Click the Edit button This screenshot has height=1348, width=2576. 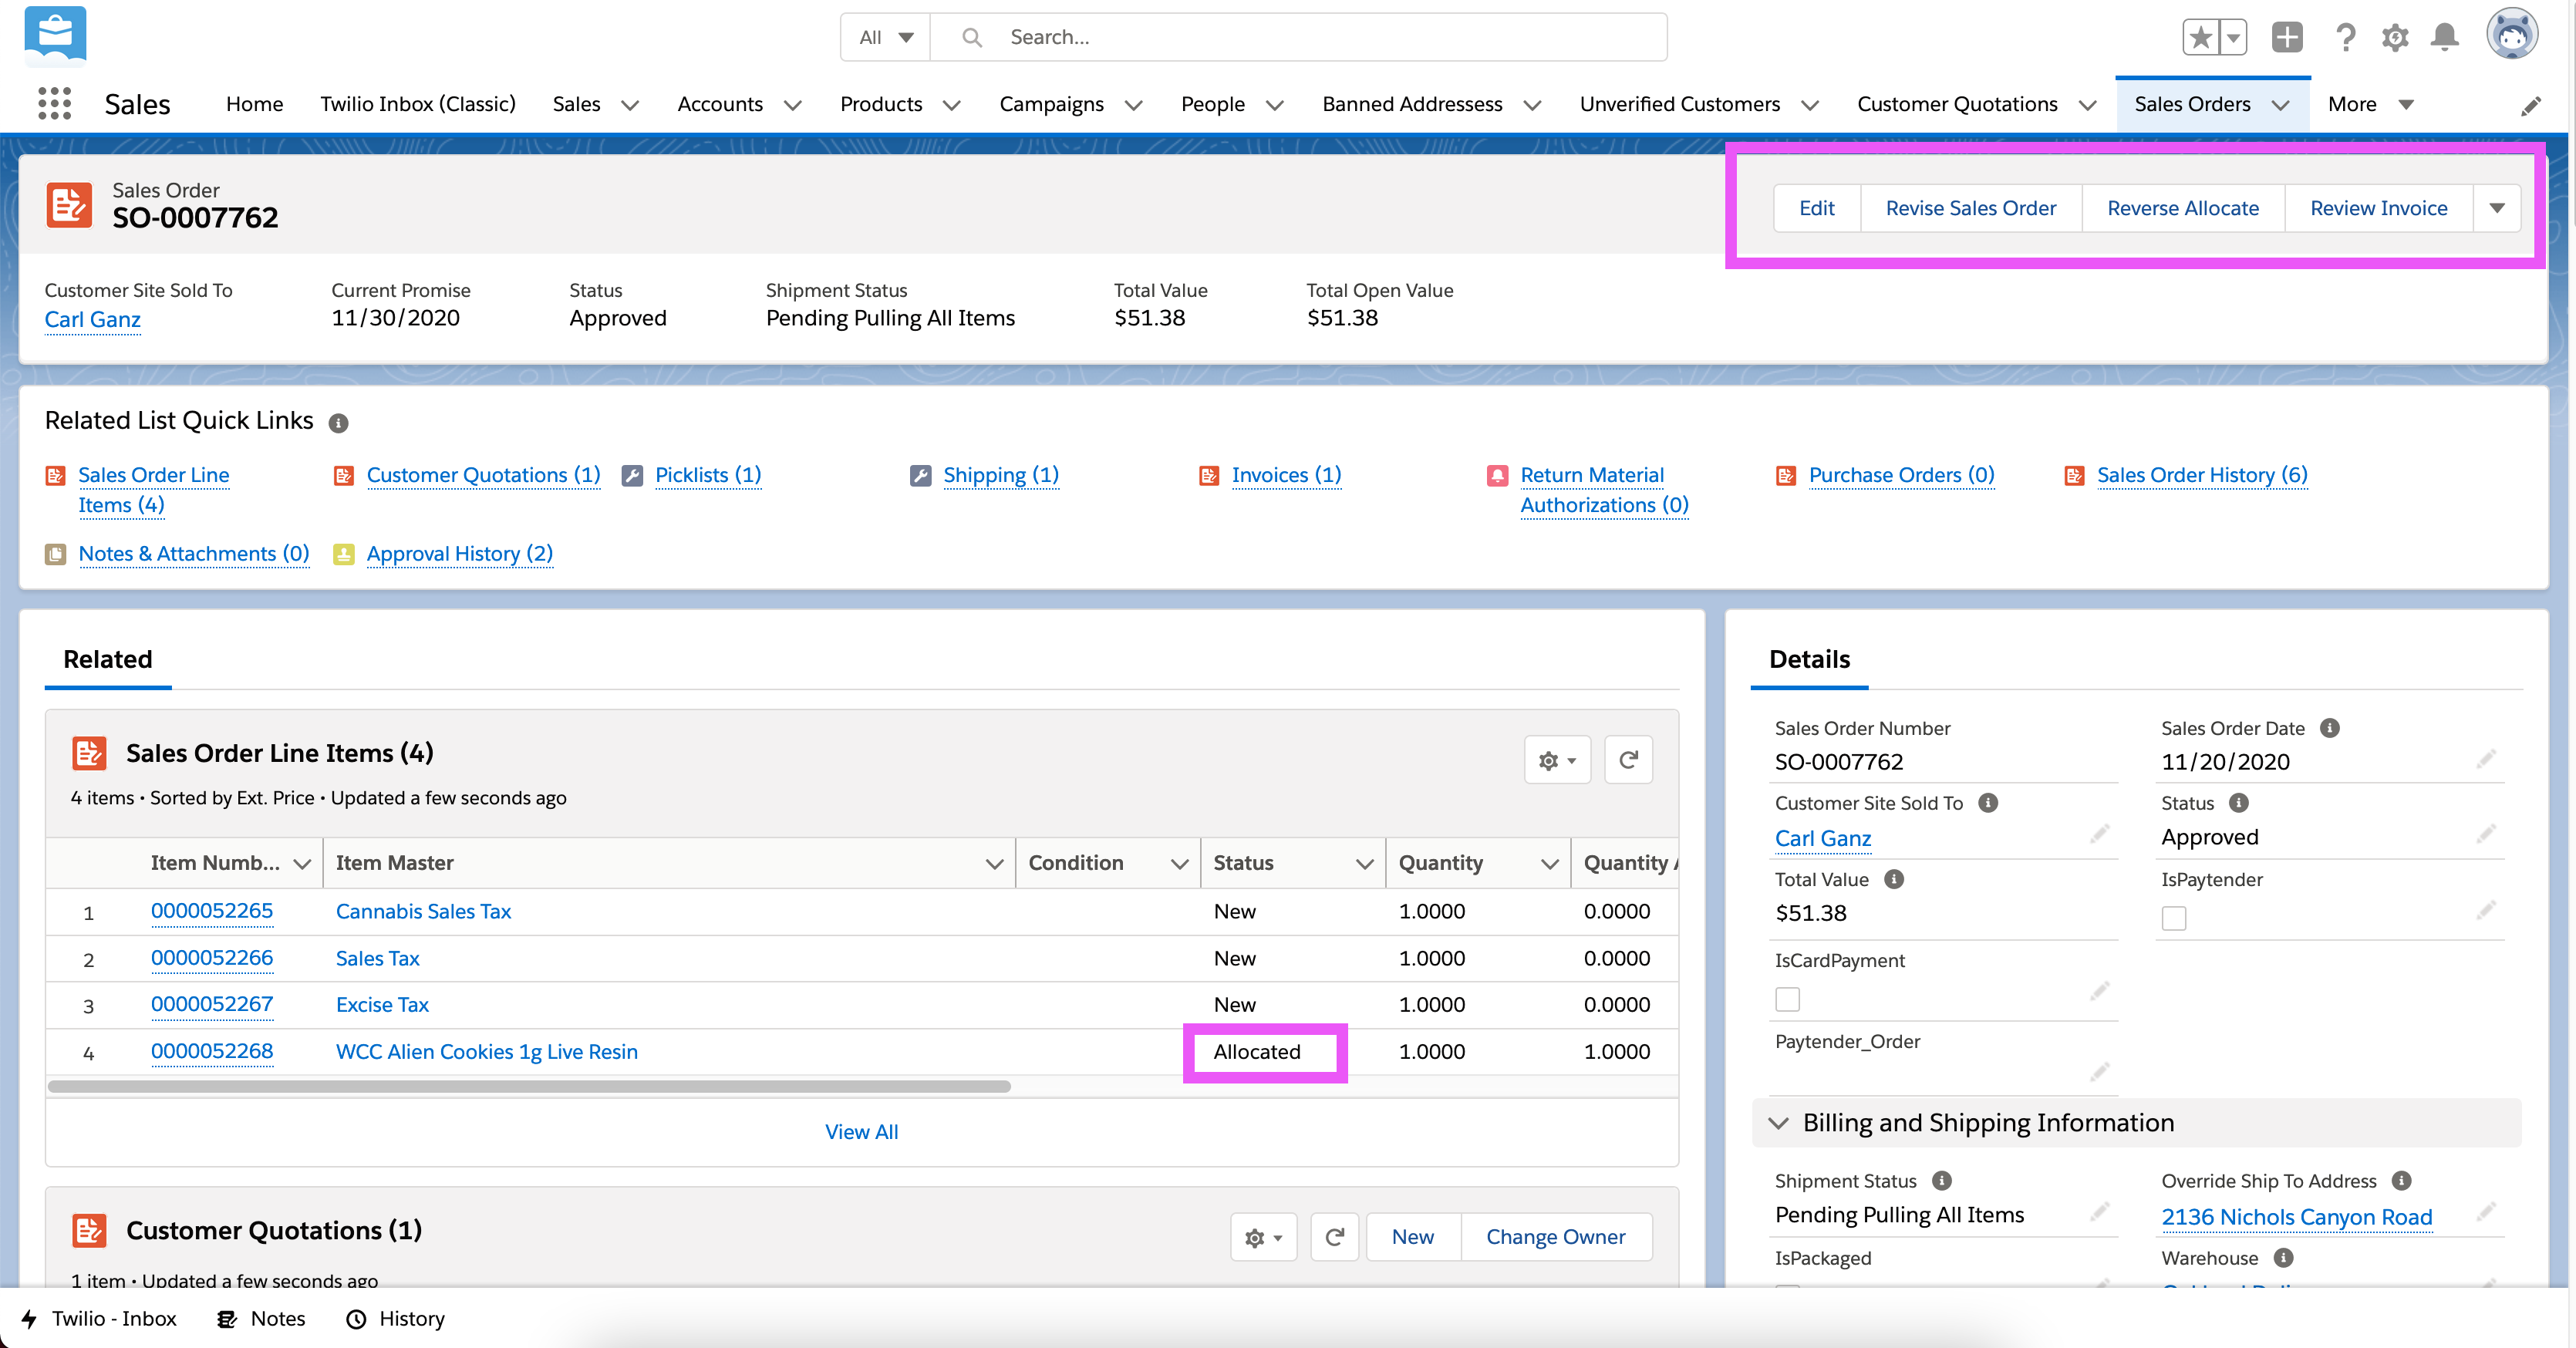(1816, 208)
